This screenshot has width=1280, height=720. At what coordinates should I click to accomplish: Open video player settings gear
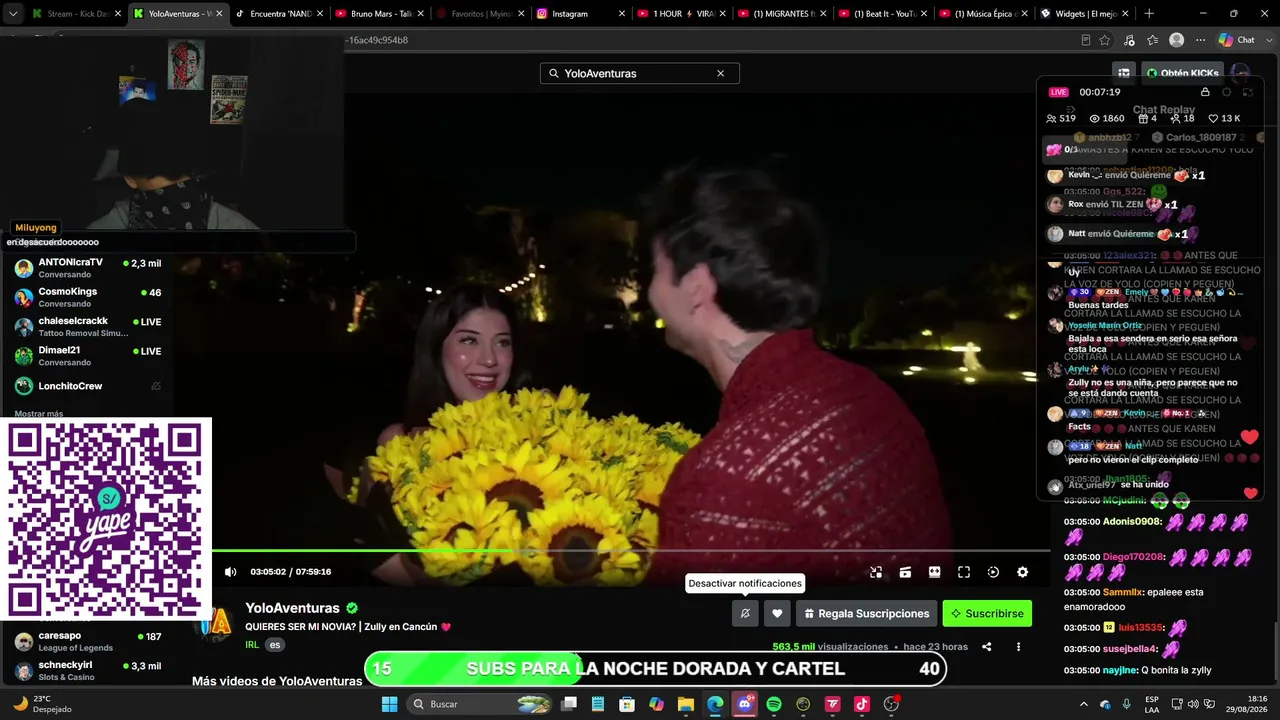click(1022, 572)
